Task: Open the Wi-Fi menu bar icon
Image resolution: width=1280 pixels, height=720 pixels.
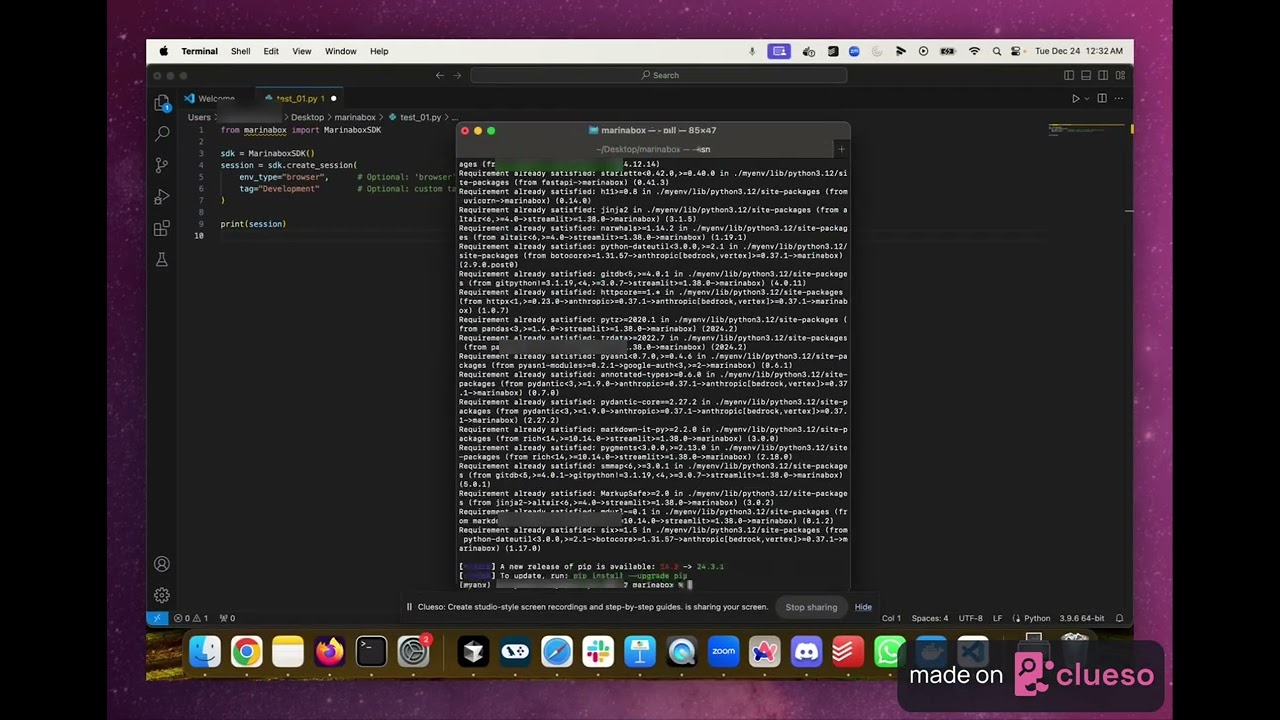Action: pos(974,51)
